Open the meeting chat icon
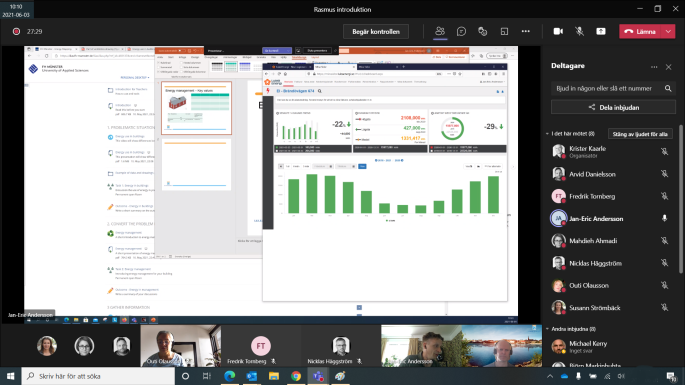Viewport: 685px width, 385px height. 461,31
